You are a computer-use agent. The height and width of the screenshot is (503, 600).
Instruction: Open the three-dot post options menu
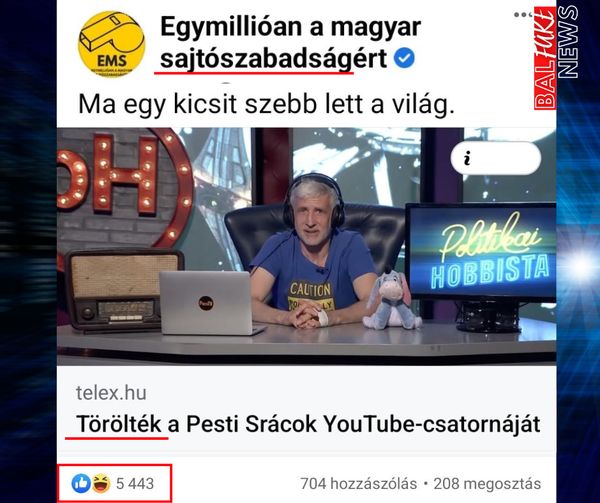[x=523, y=15]
